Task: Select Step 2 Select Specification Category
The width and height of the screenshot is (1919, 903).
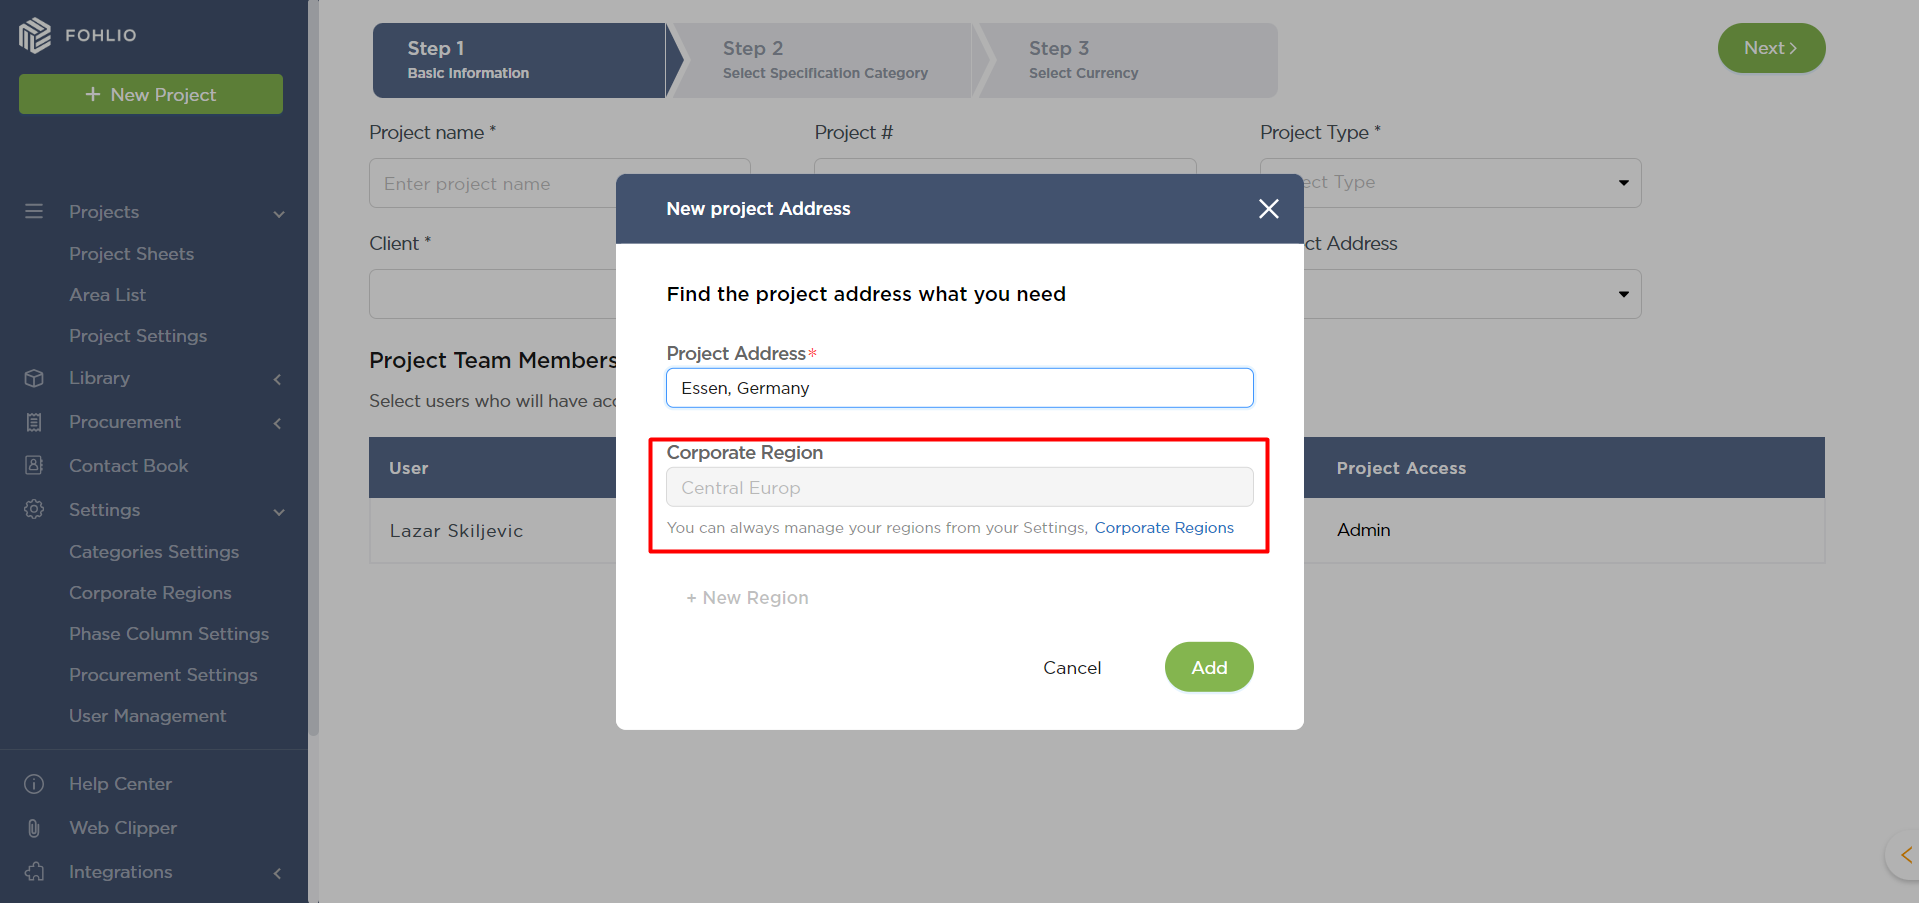Action: click(x=824, y=60)
